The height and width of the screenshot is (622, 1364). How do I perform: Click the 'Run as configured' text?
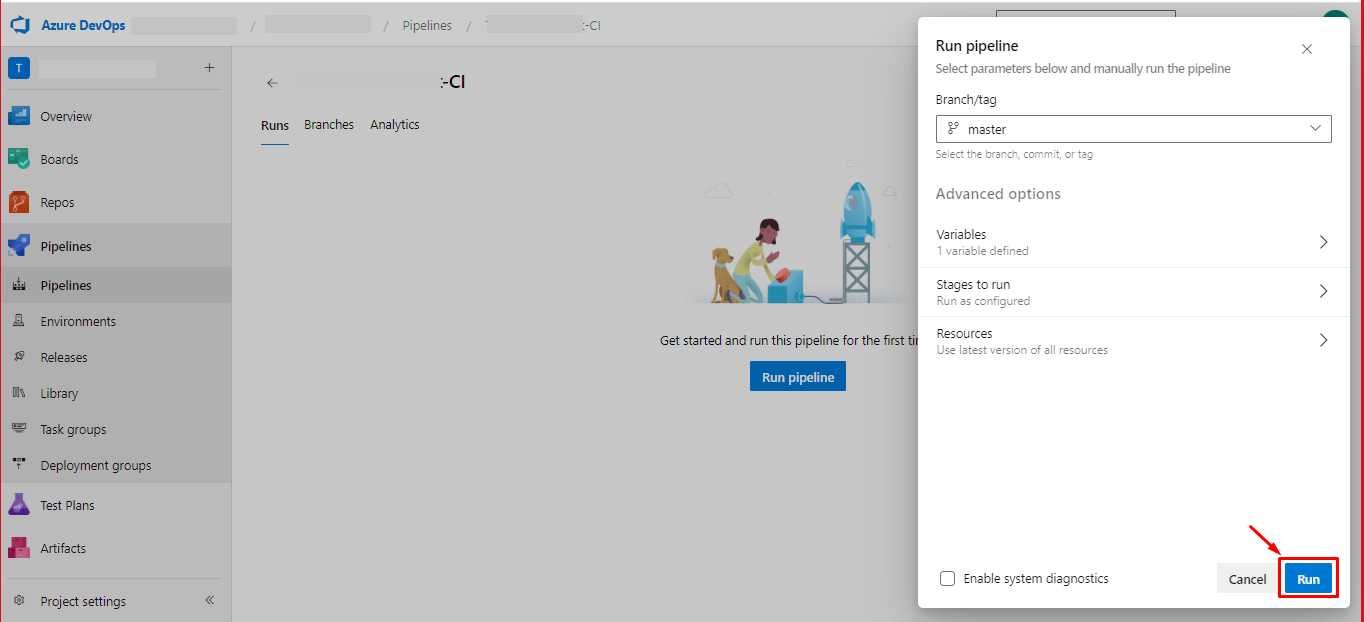983,301
